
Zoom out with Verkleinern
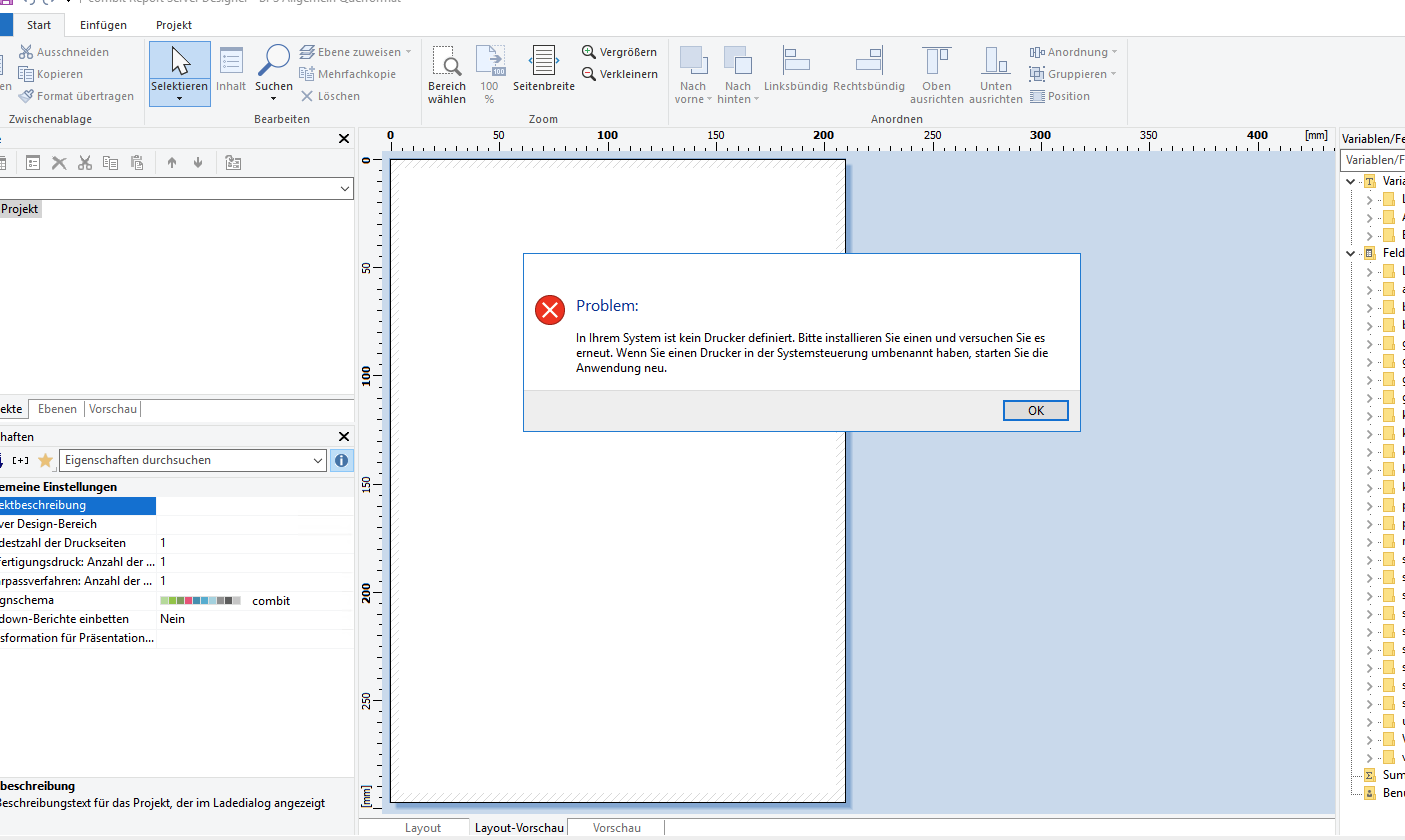click(x=619, y=74)
